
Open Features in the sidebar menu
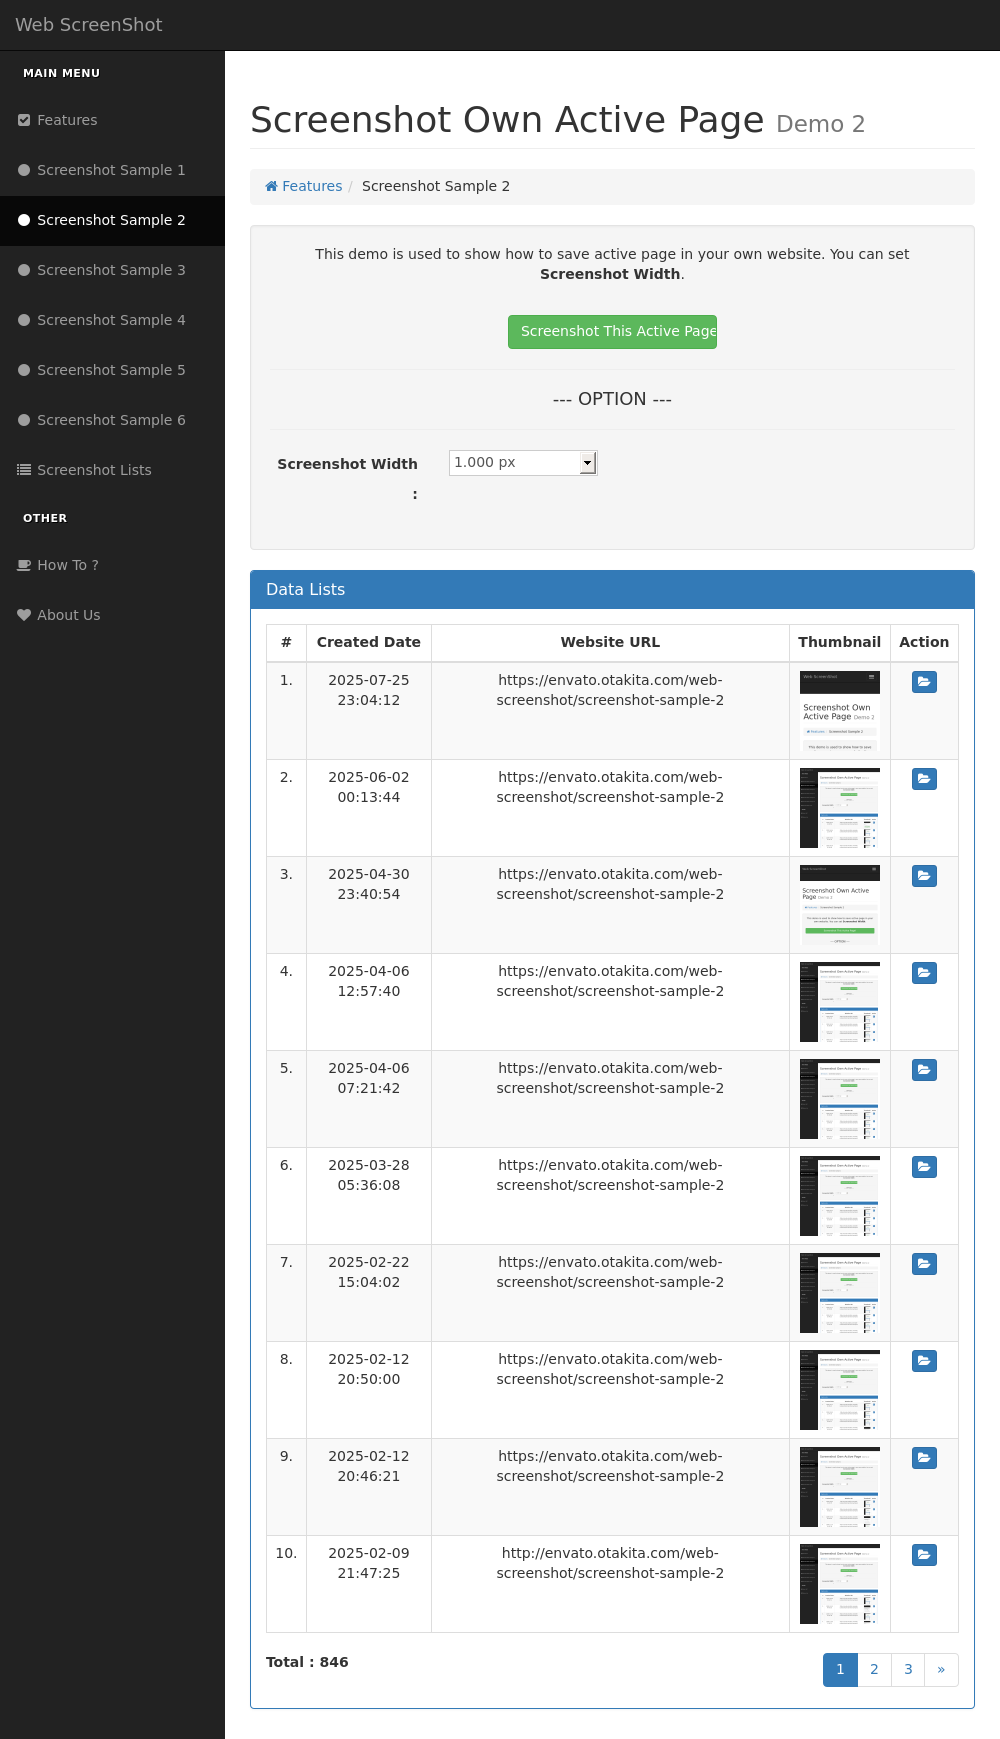pos(112,120)
